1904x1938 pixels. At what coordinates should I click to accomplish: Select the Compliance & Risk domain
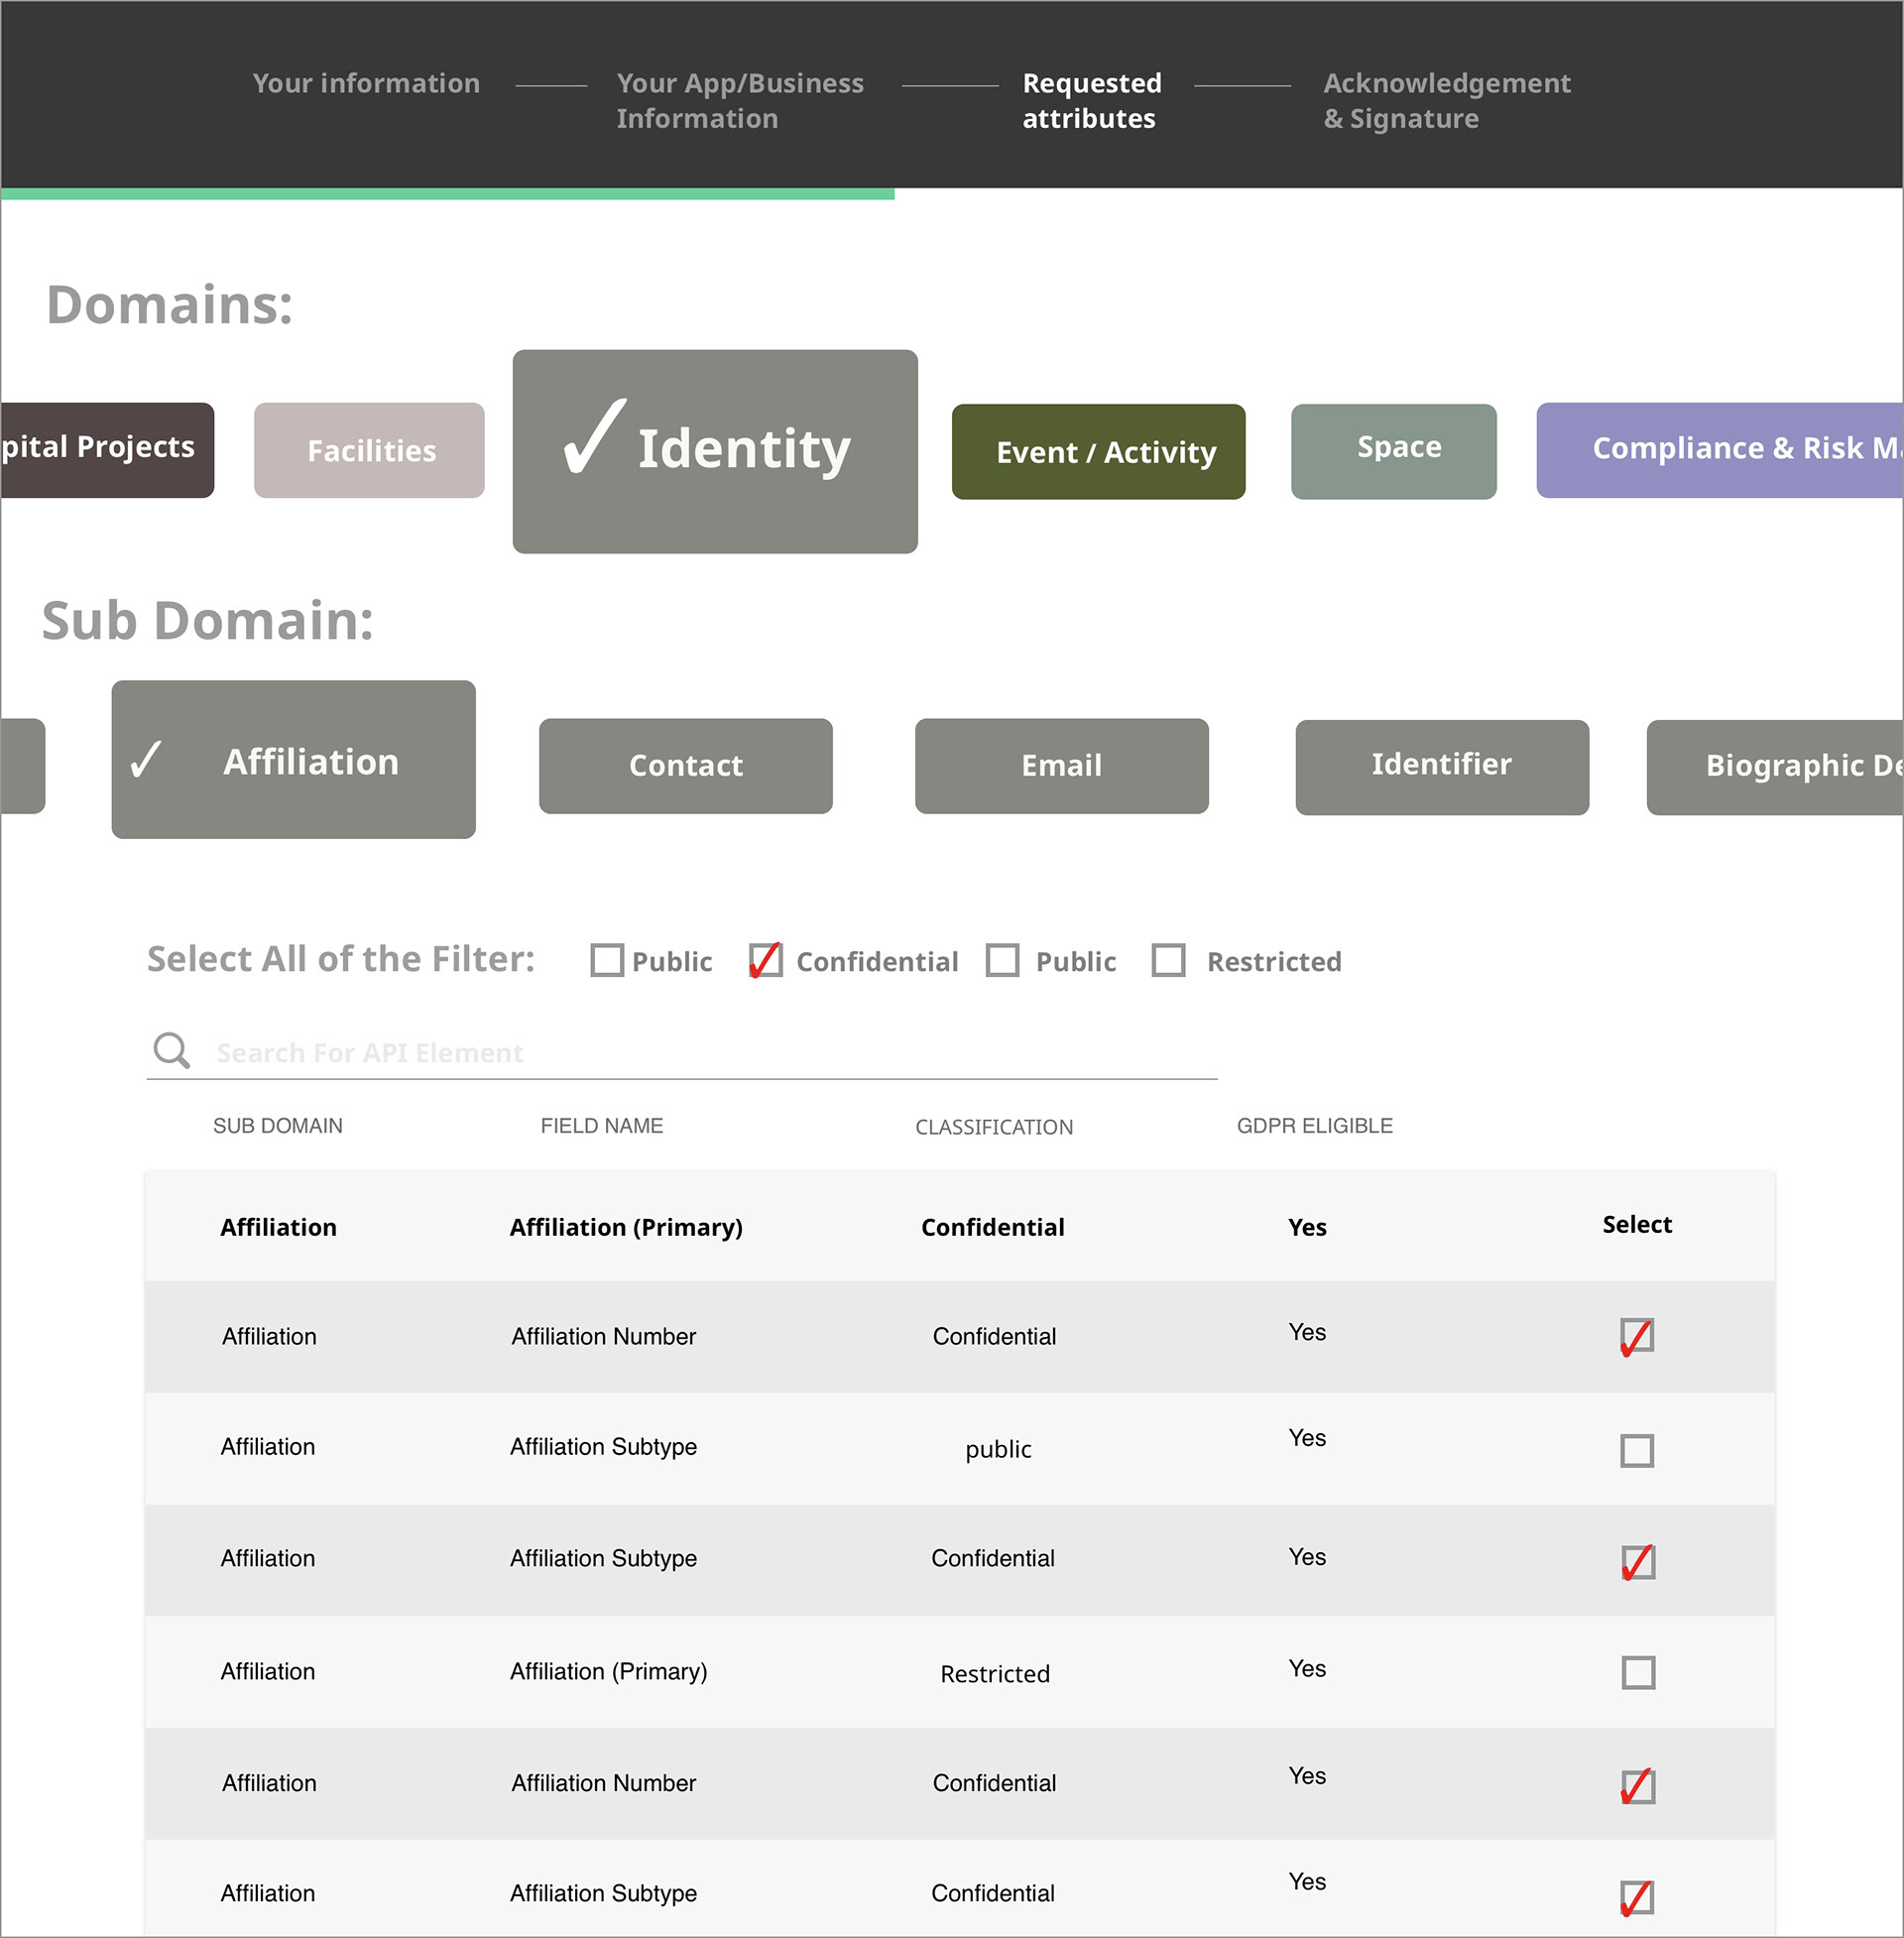click(x=1719, y=450)
